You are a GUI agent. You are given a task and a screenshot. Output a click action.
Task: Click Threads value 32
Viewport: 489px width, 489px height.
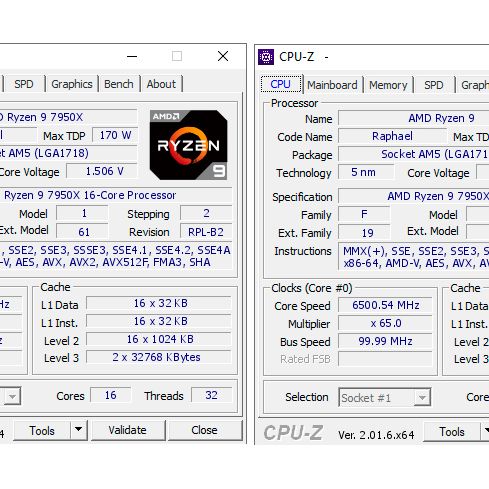(x=212, y=395)
